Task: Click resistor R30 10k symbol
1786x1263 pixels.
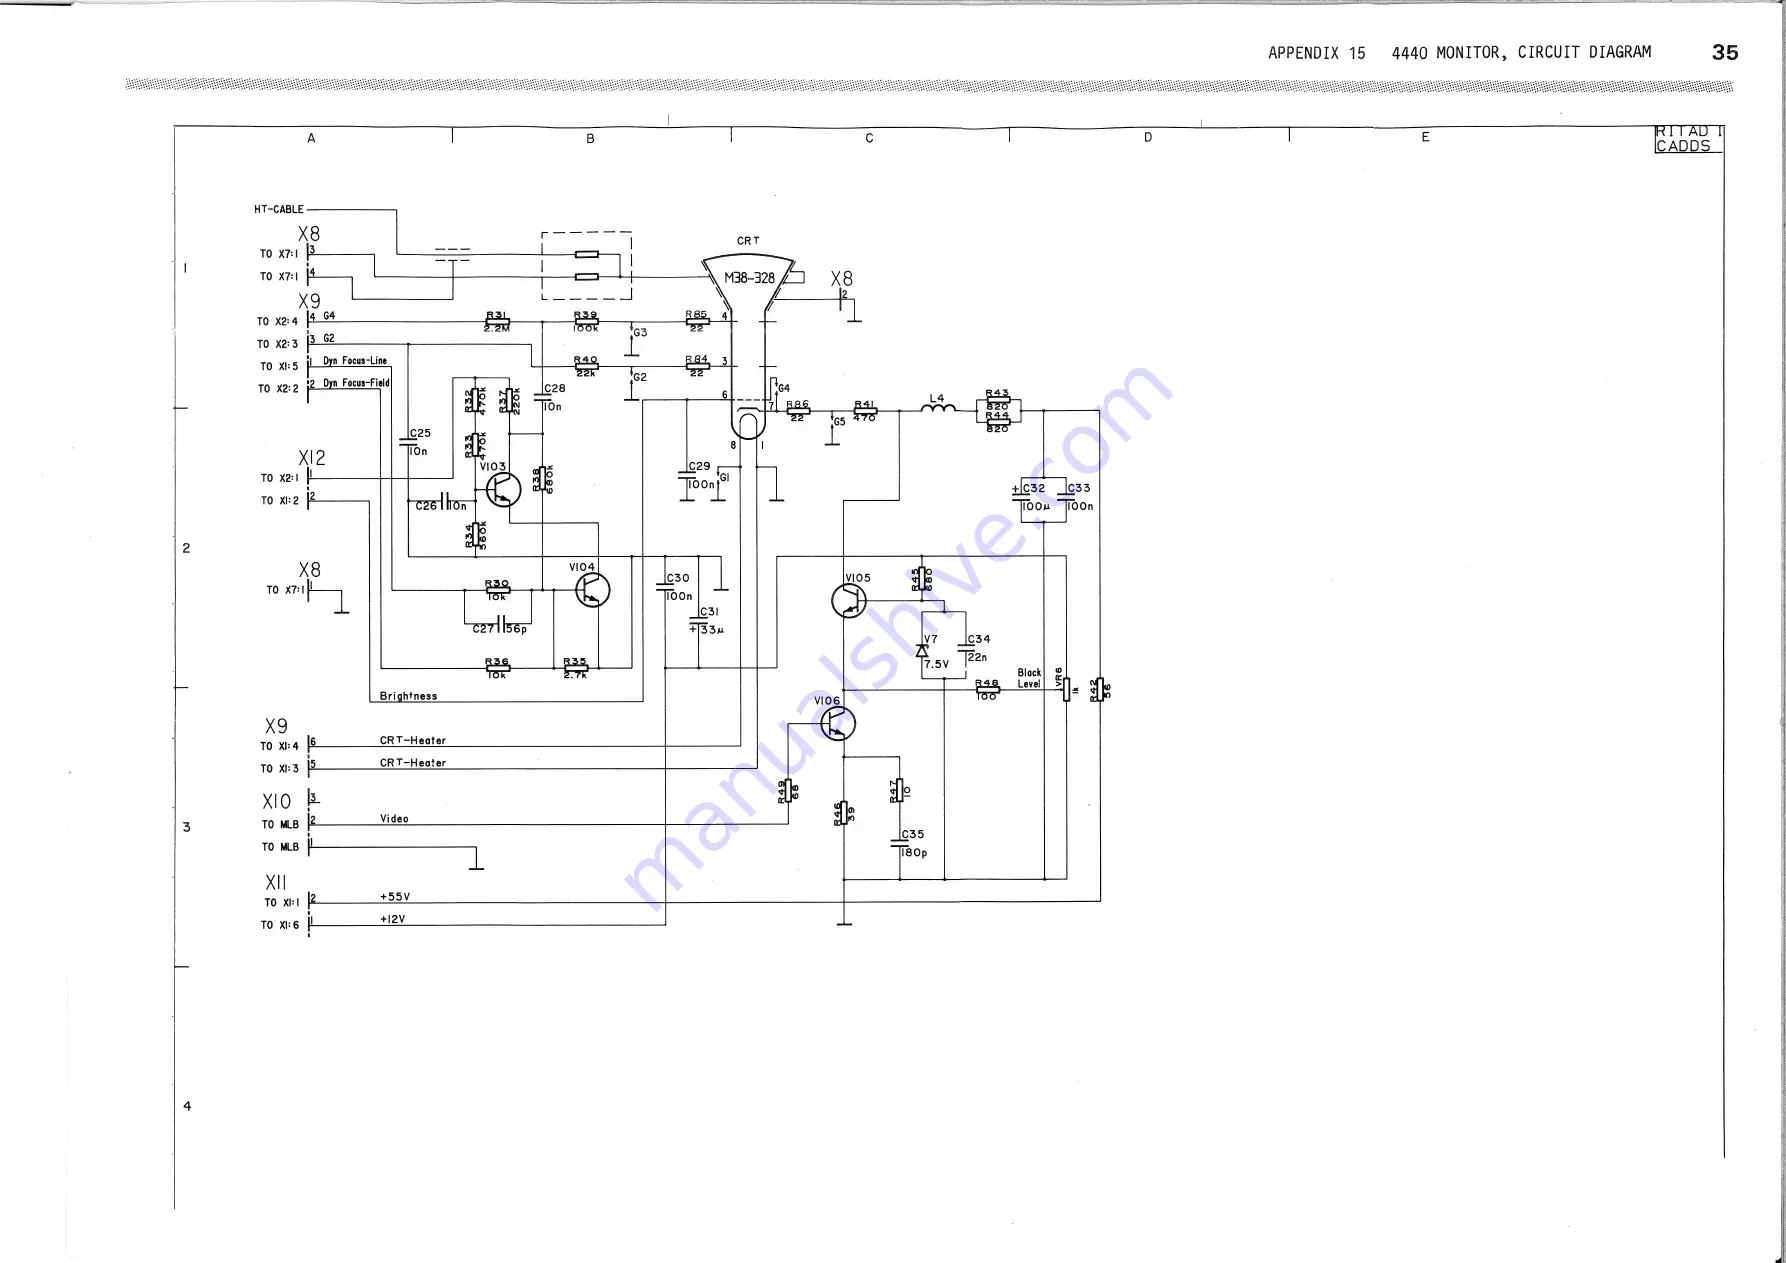Action: click(x=497, y=590)
